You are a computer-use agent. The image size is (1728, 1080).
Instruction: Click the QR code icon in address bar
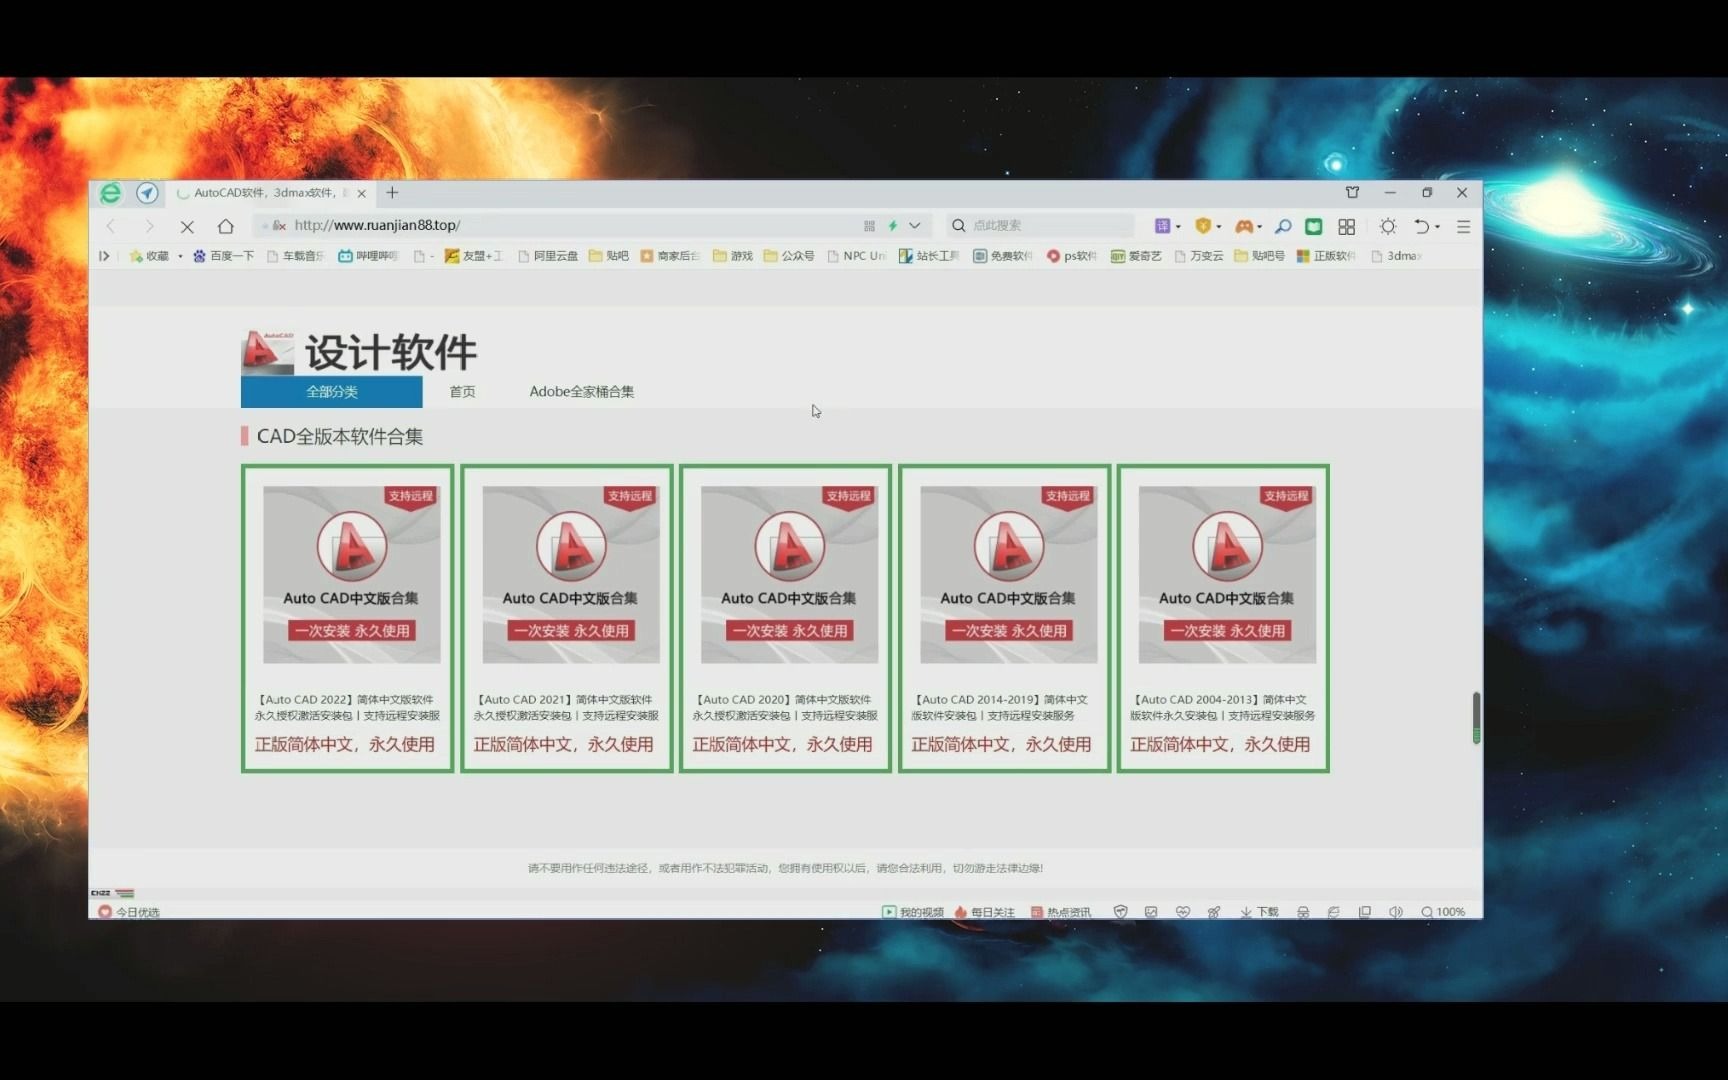click(869, 226)
